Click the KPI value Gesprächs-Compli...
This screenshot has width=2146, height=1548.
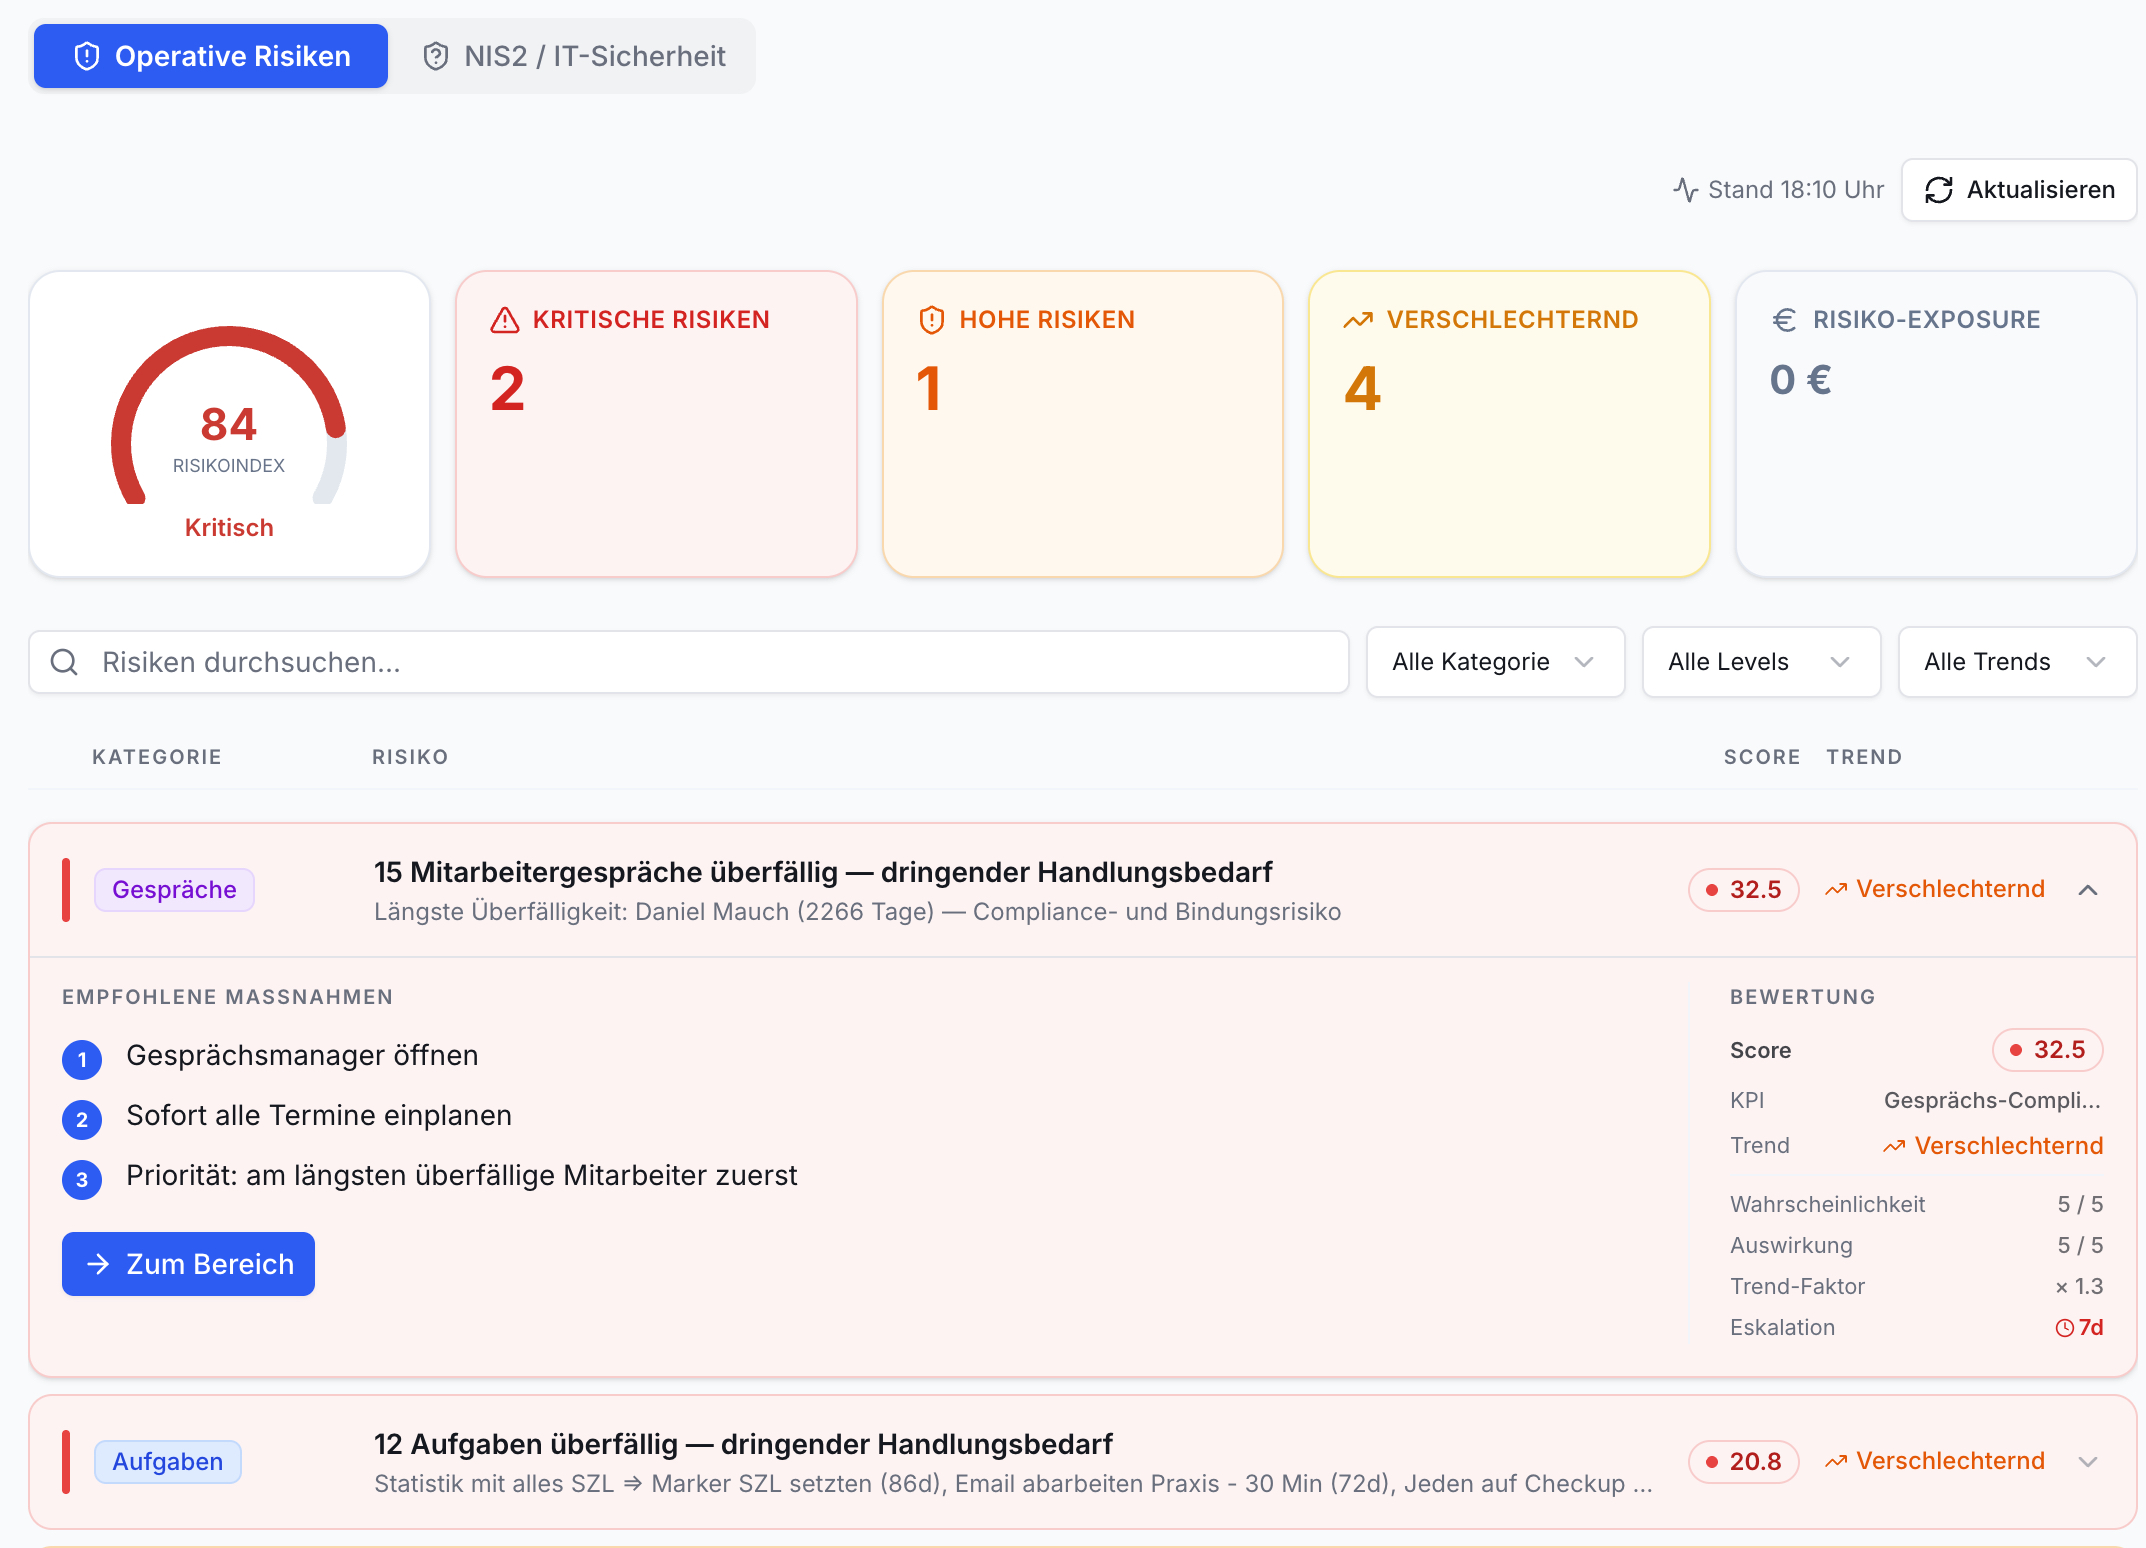1993,1100
